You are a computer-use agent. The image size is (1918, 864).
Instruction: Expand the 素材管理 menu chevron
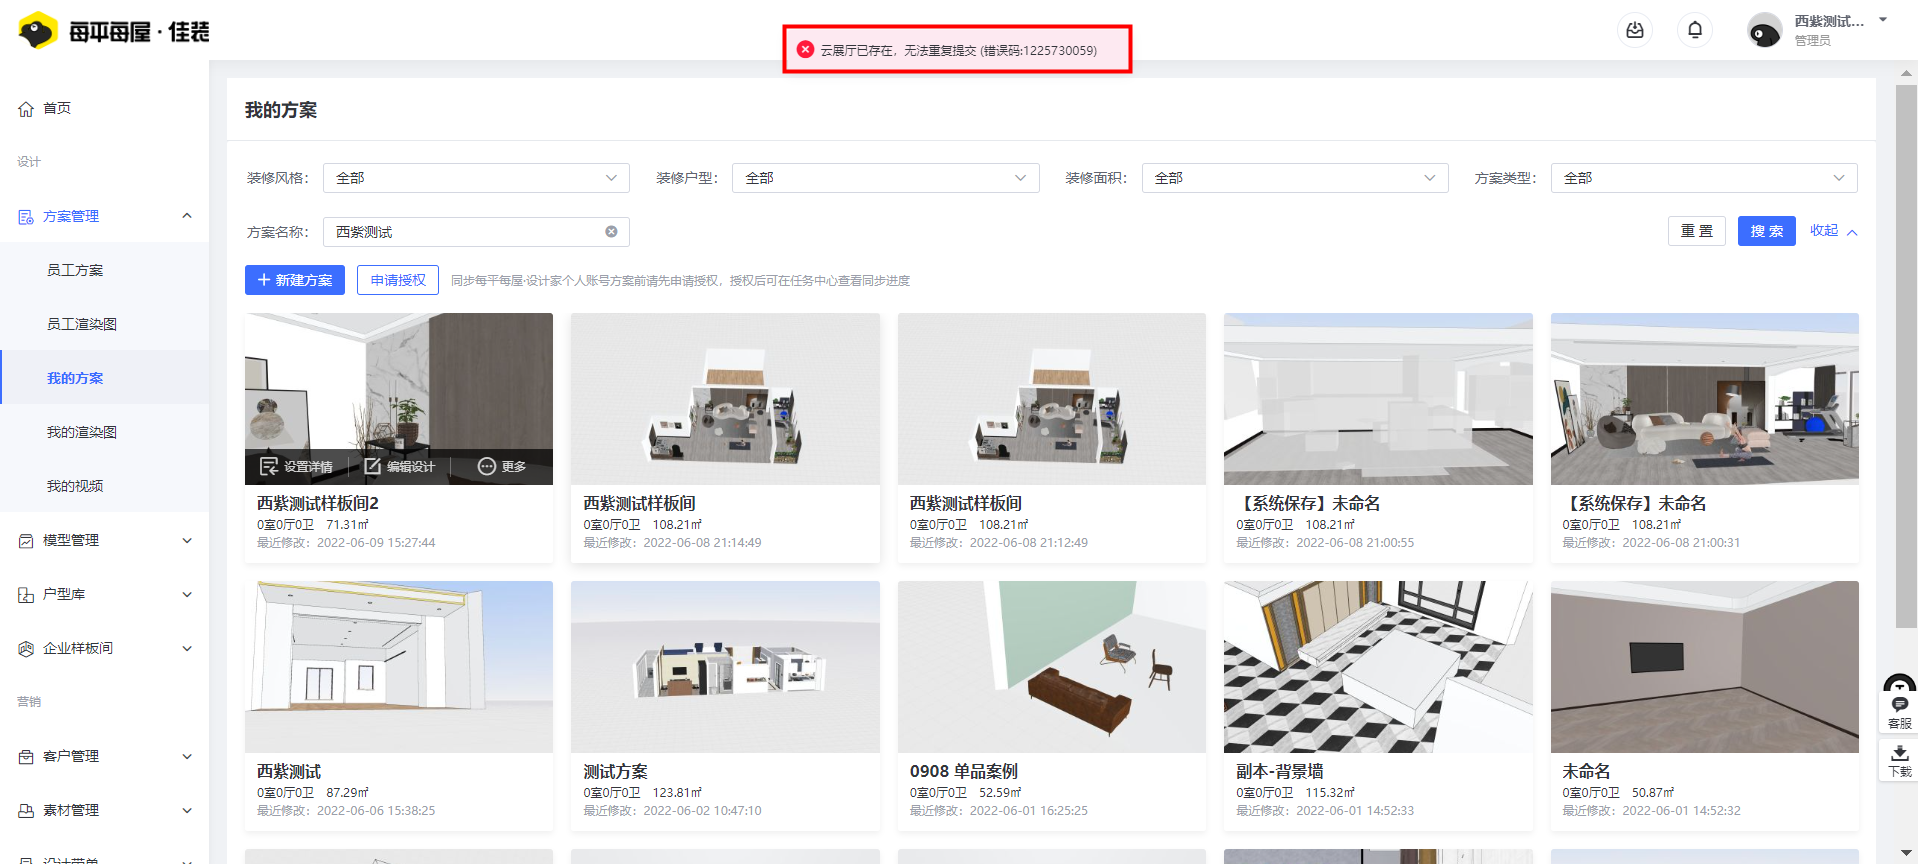(x=187, y=810)
